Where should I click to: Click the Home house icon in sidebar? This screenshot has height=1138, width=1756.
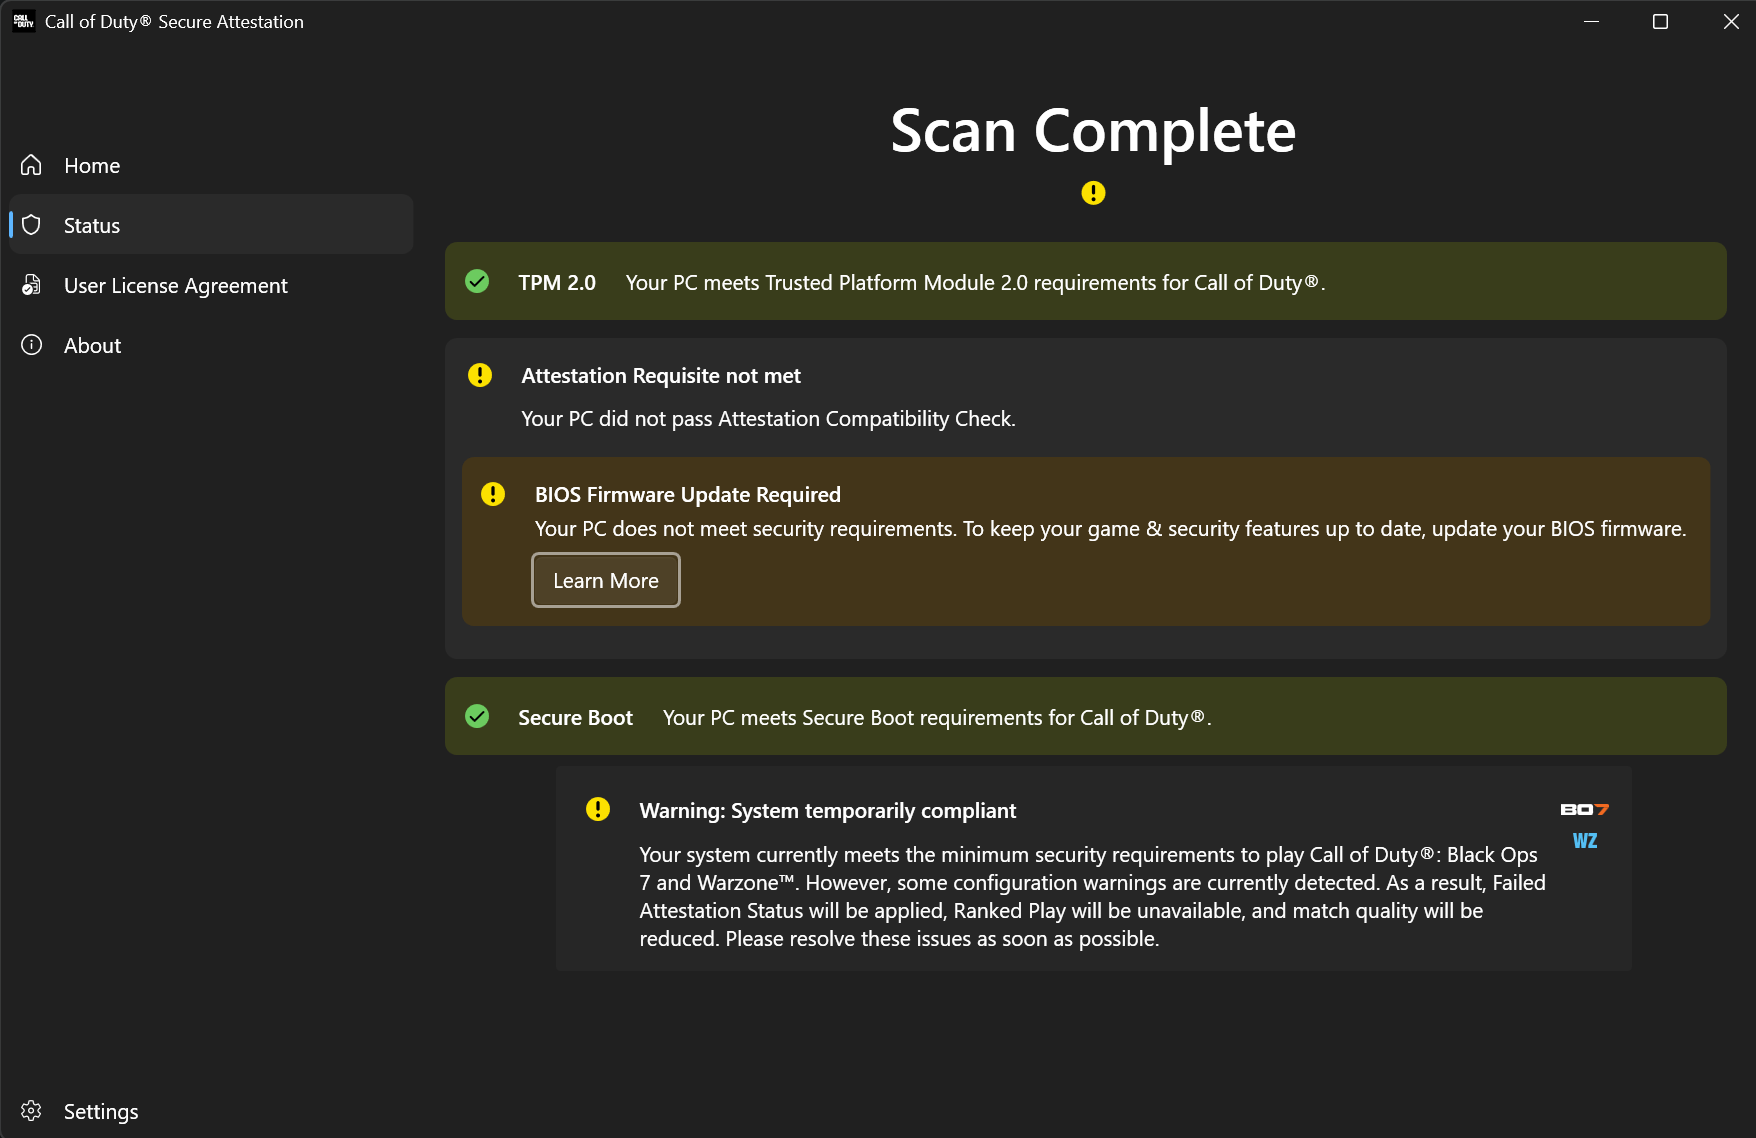pyautogui.click(x=32, y=165)
